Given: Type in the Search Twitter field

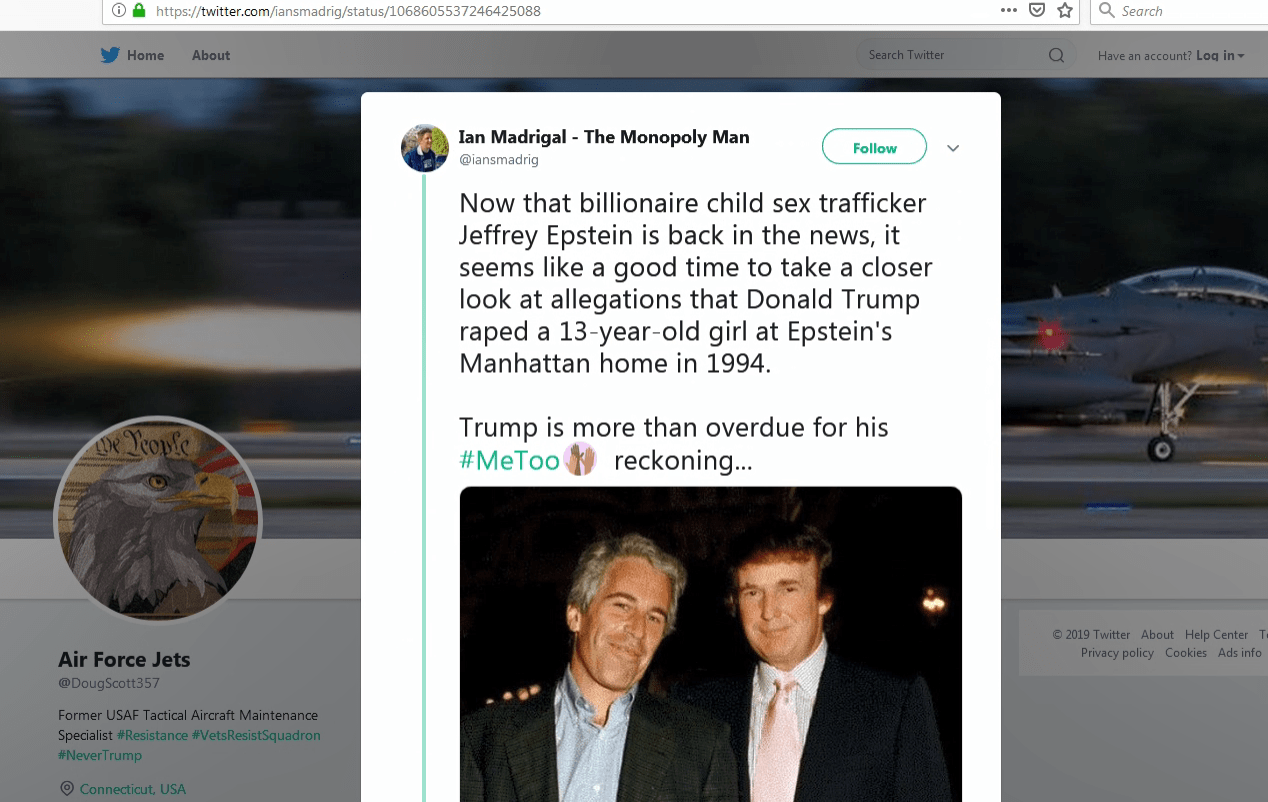Looking at the screenshot, I should tap(950, 56).
